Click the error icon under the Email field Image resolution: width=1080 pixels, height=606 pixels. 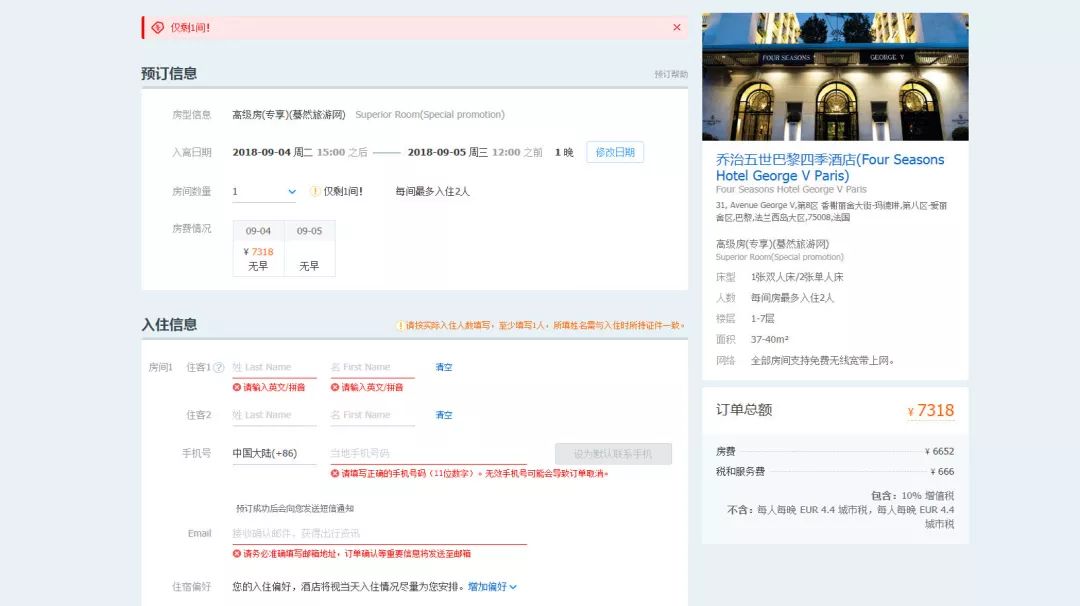(237, 553)
